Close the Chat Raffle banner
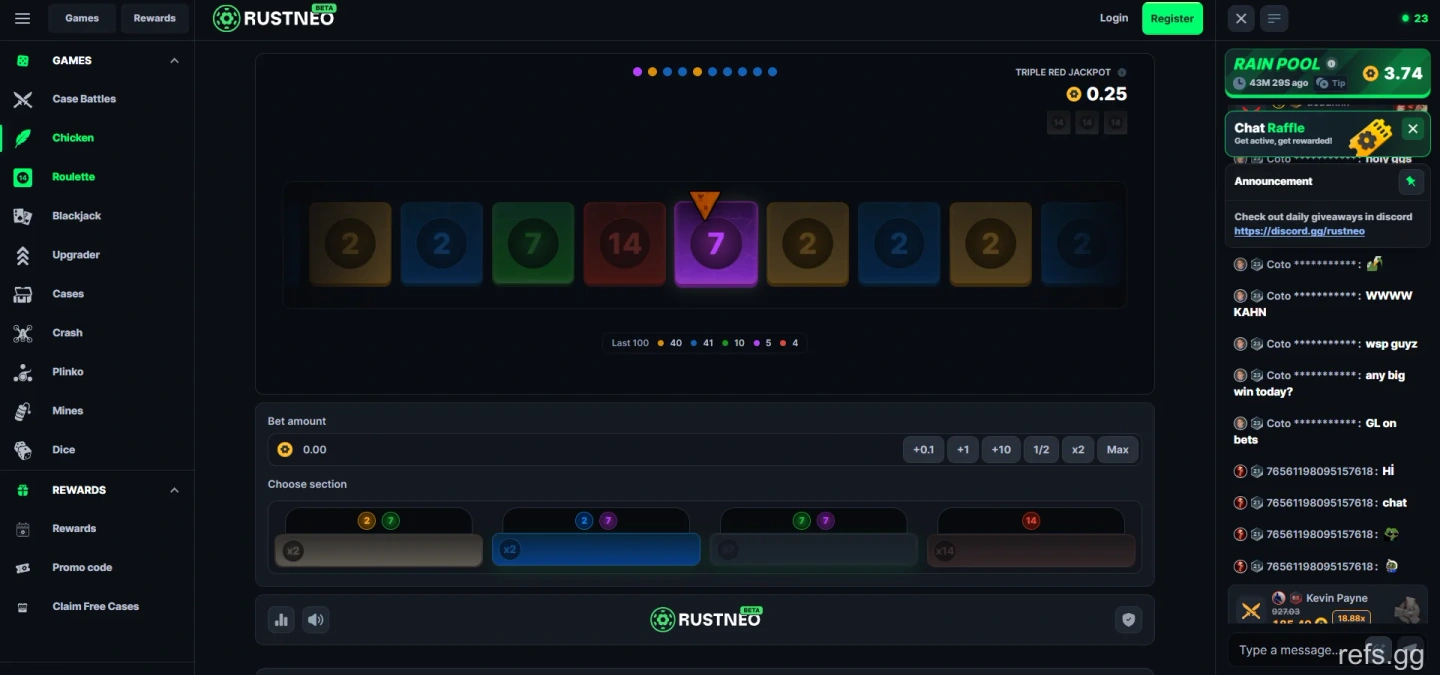This screenshot has width=1440, height=675. click(x=1412, y=129)
